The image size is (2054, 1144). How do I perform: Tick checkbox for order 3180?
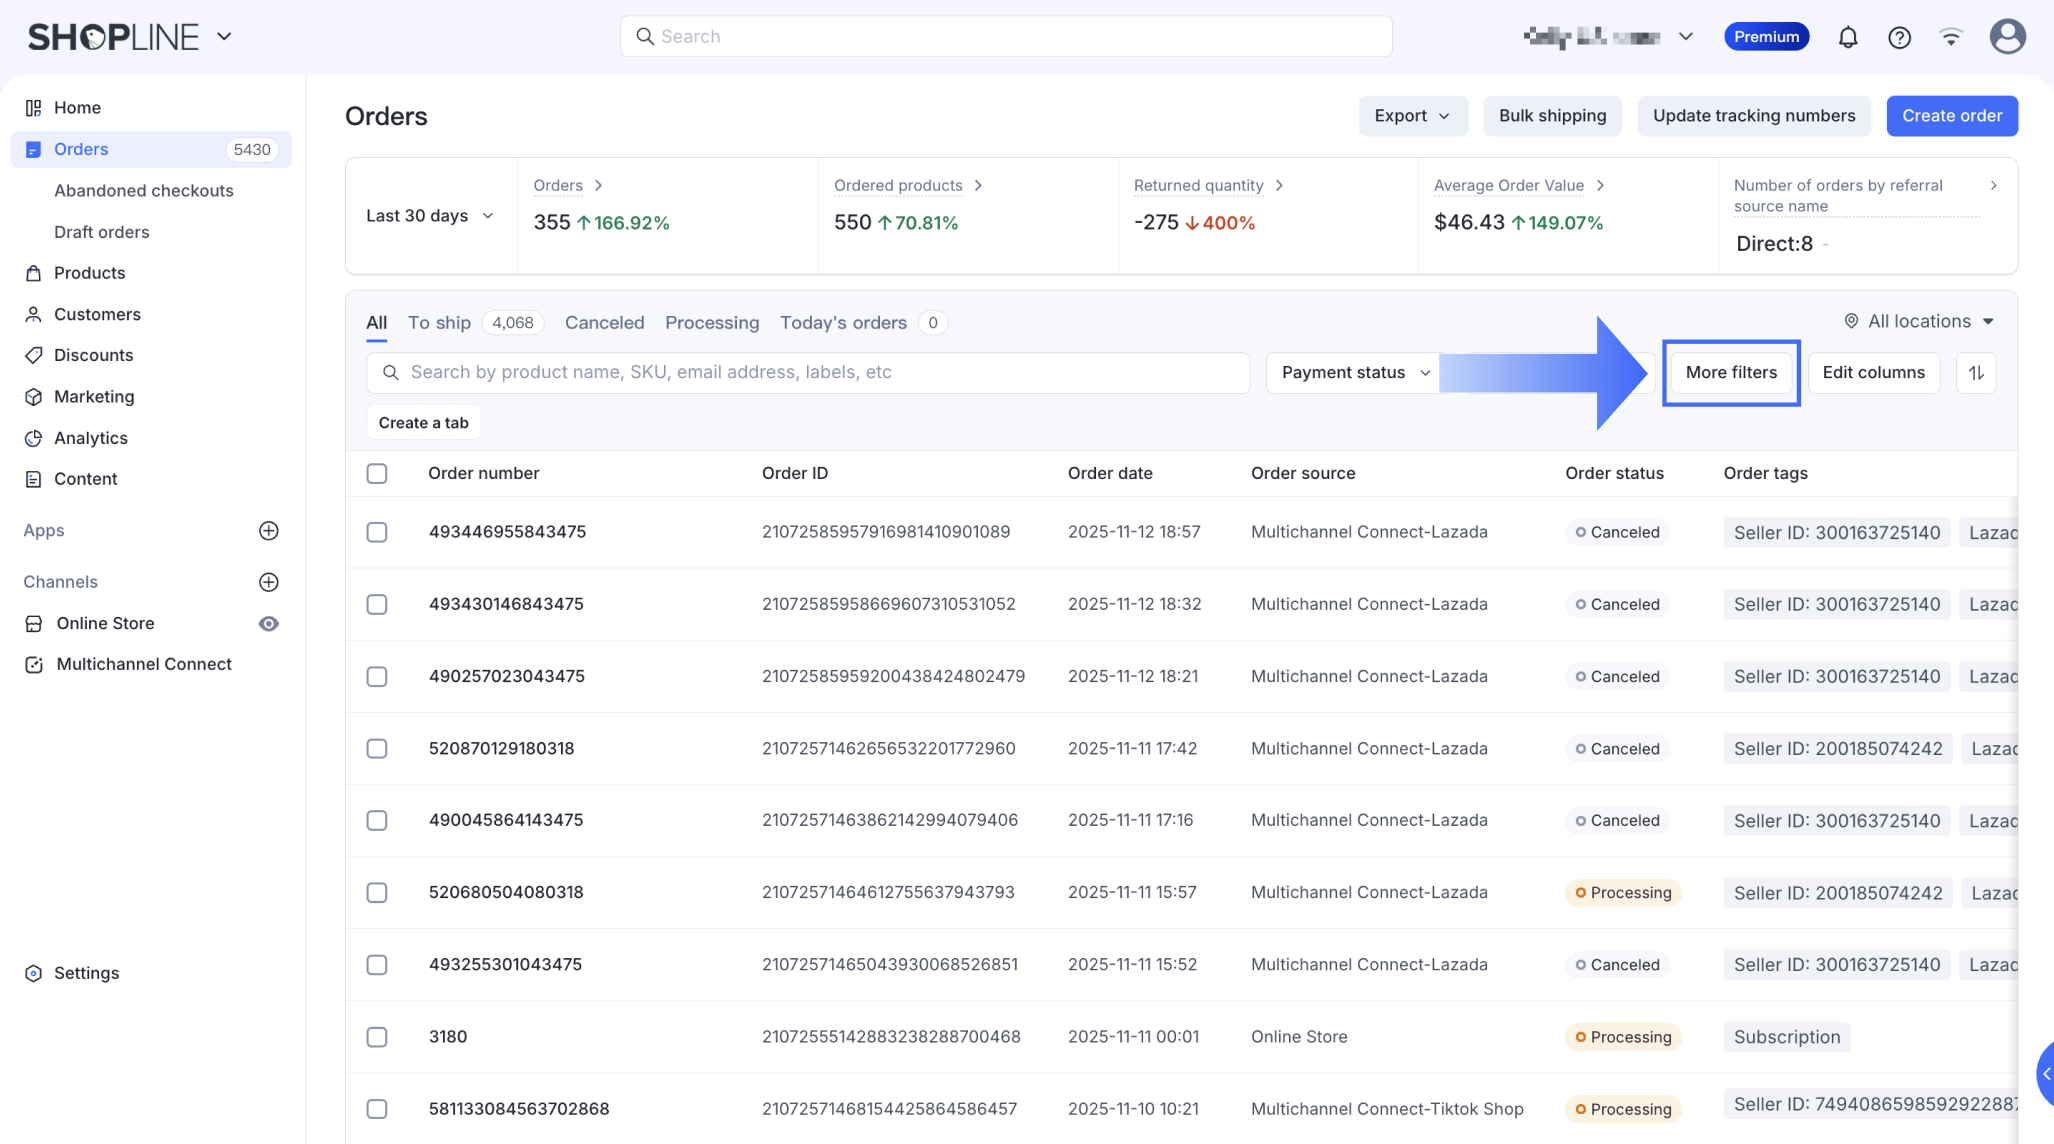[377, 1037]
